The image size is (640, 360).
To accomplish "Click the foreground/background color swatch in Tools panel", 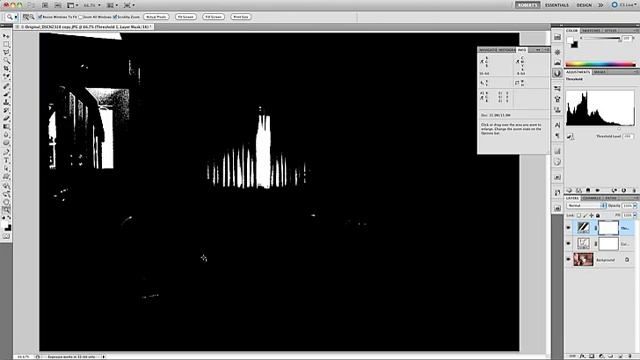I will coord(7,225).
